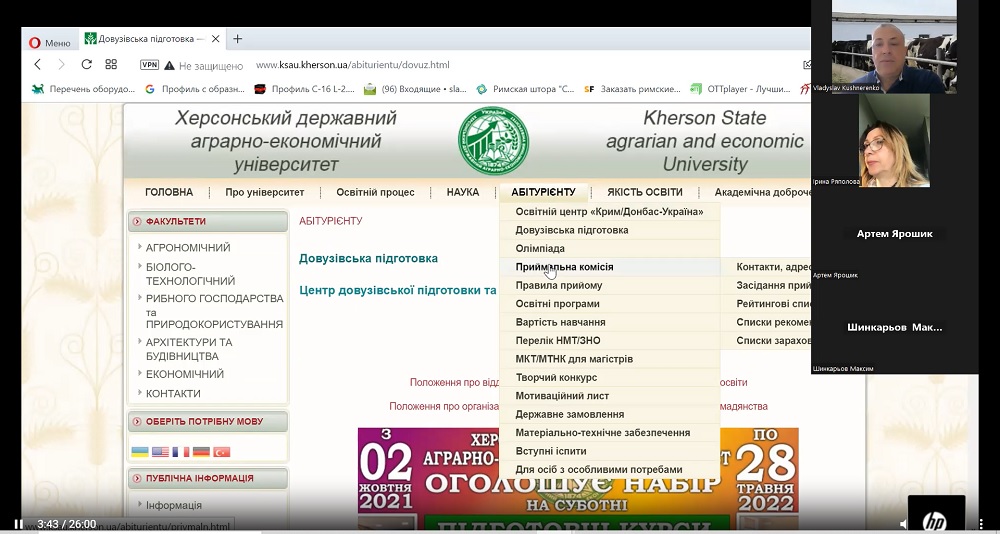Select Приймальна комісія menu entry
1000x534 pixels.
coord(610,267)
